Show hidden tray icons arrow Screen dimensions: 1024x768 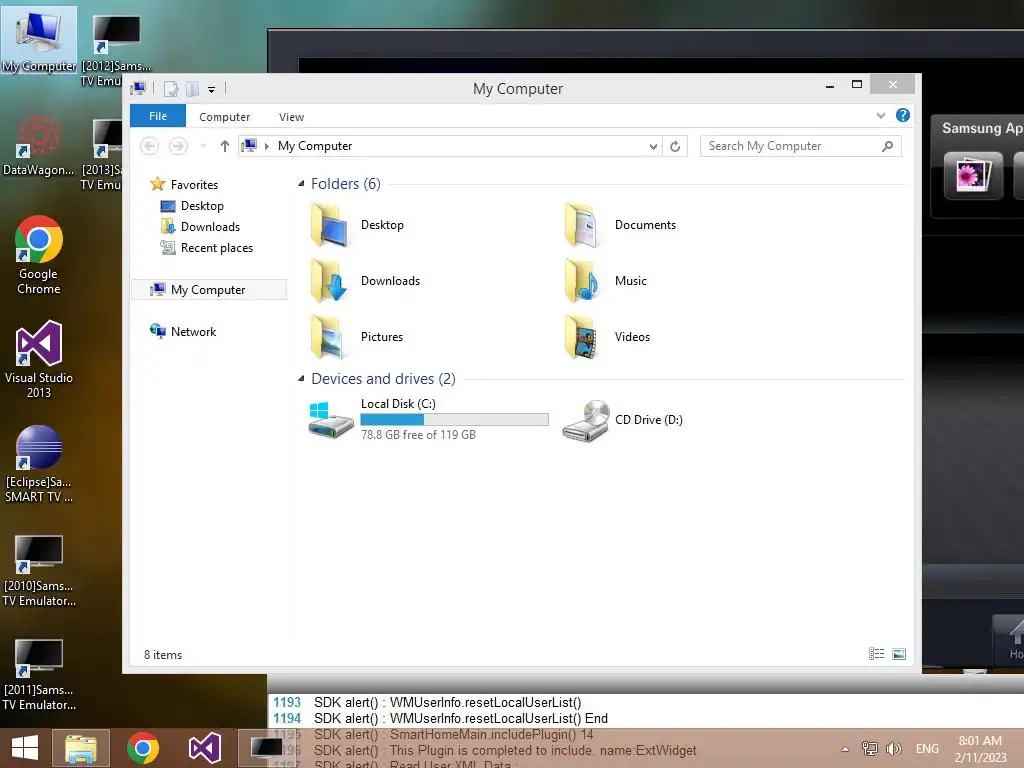pyautogui.click(x=845, y=749)
